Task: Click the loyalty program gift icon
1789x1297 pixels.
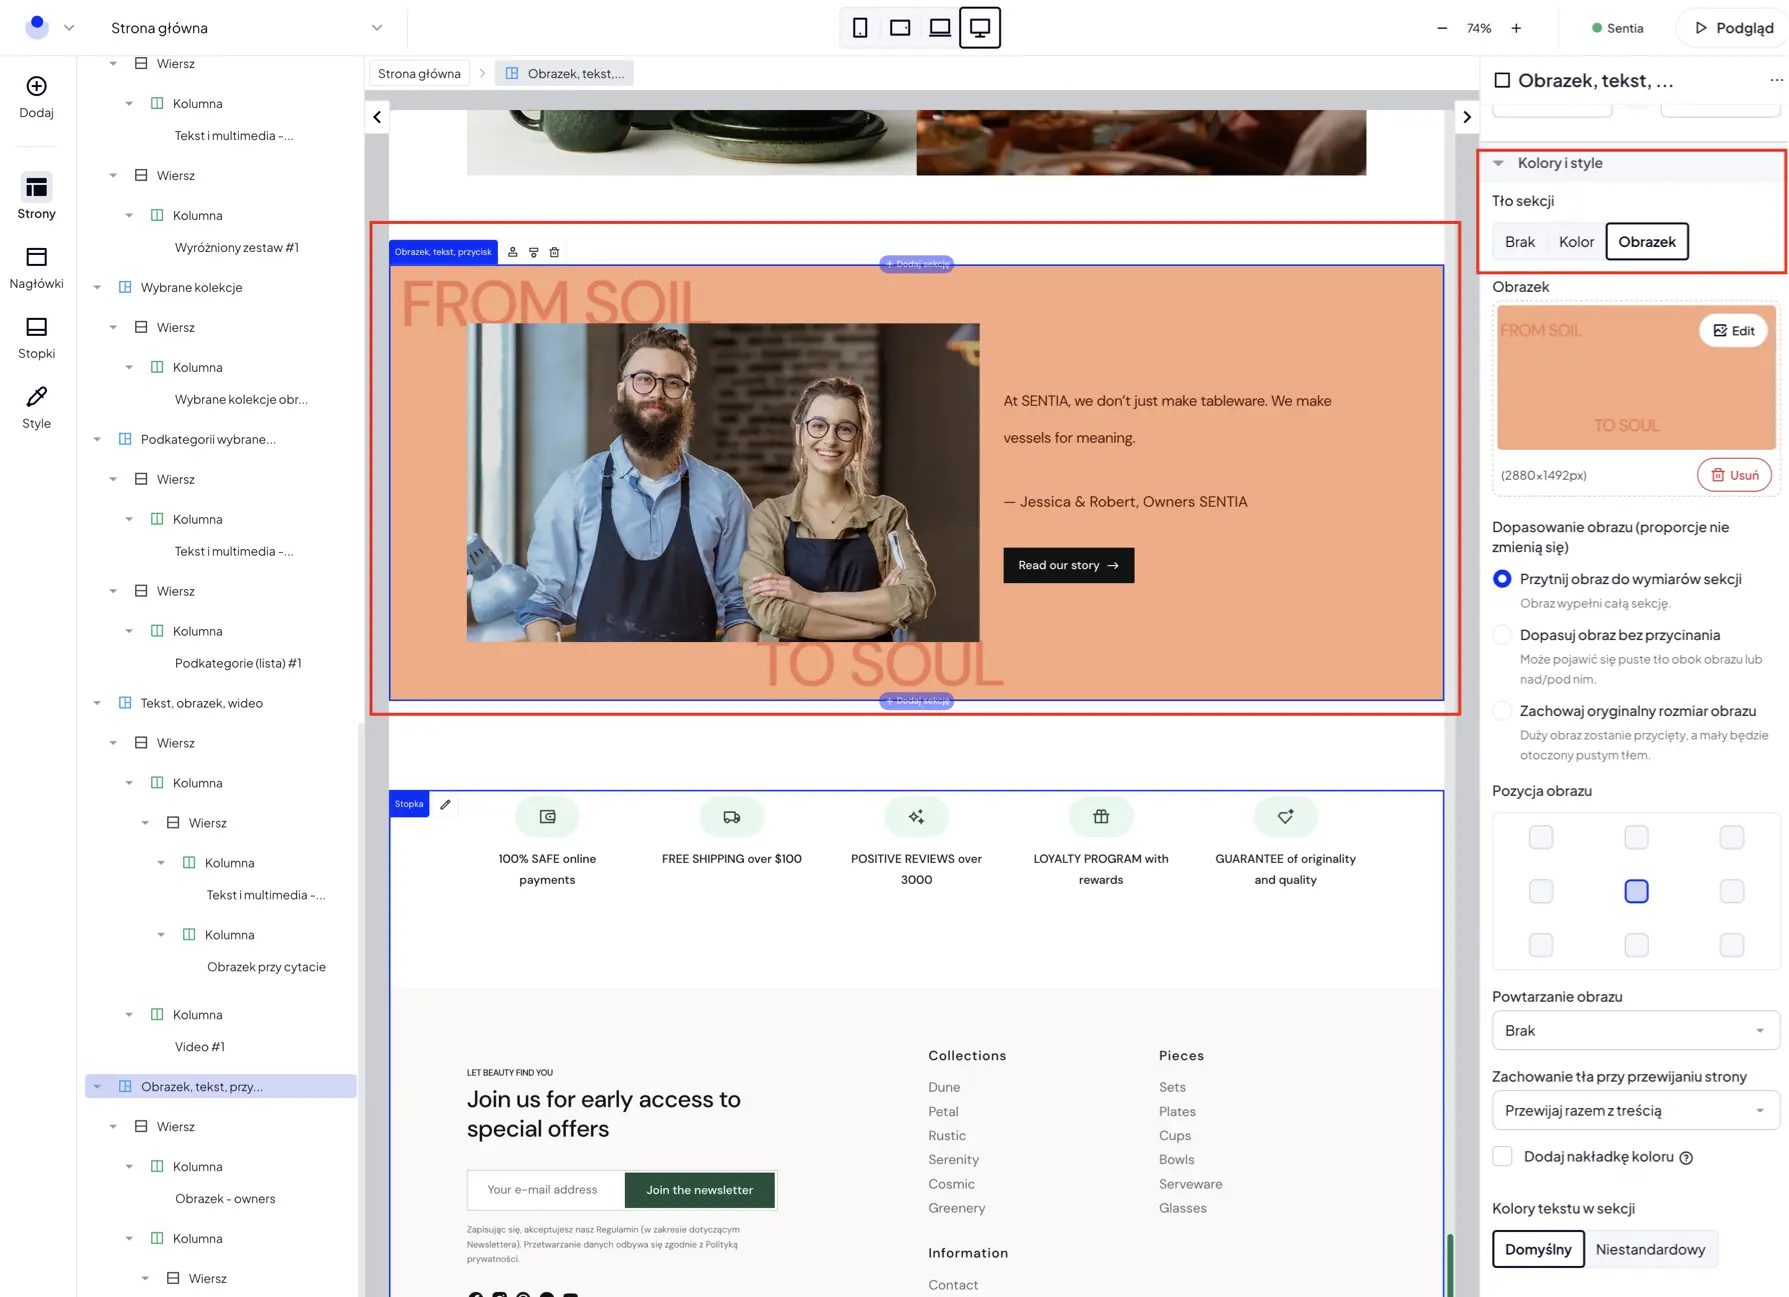Action: pyautogui.click(x=1101, y=817)
